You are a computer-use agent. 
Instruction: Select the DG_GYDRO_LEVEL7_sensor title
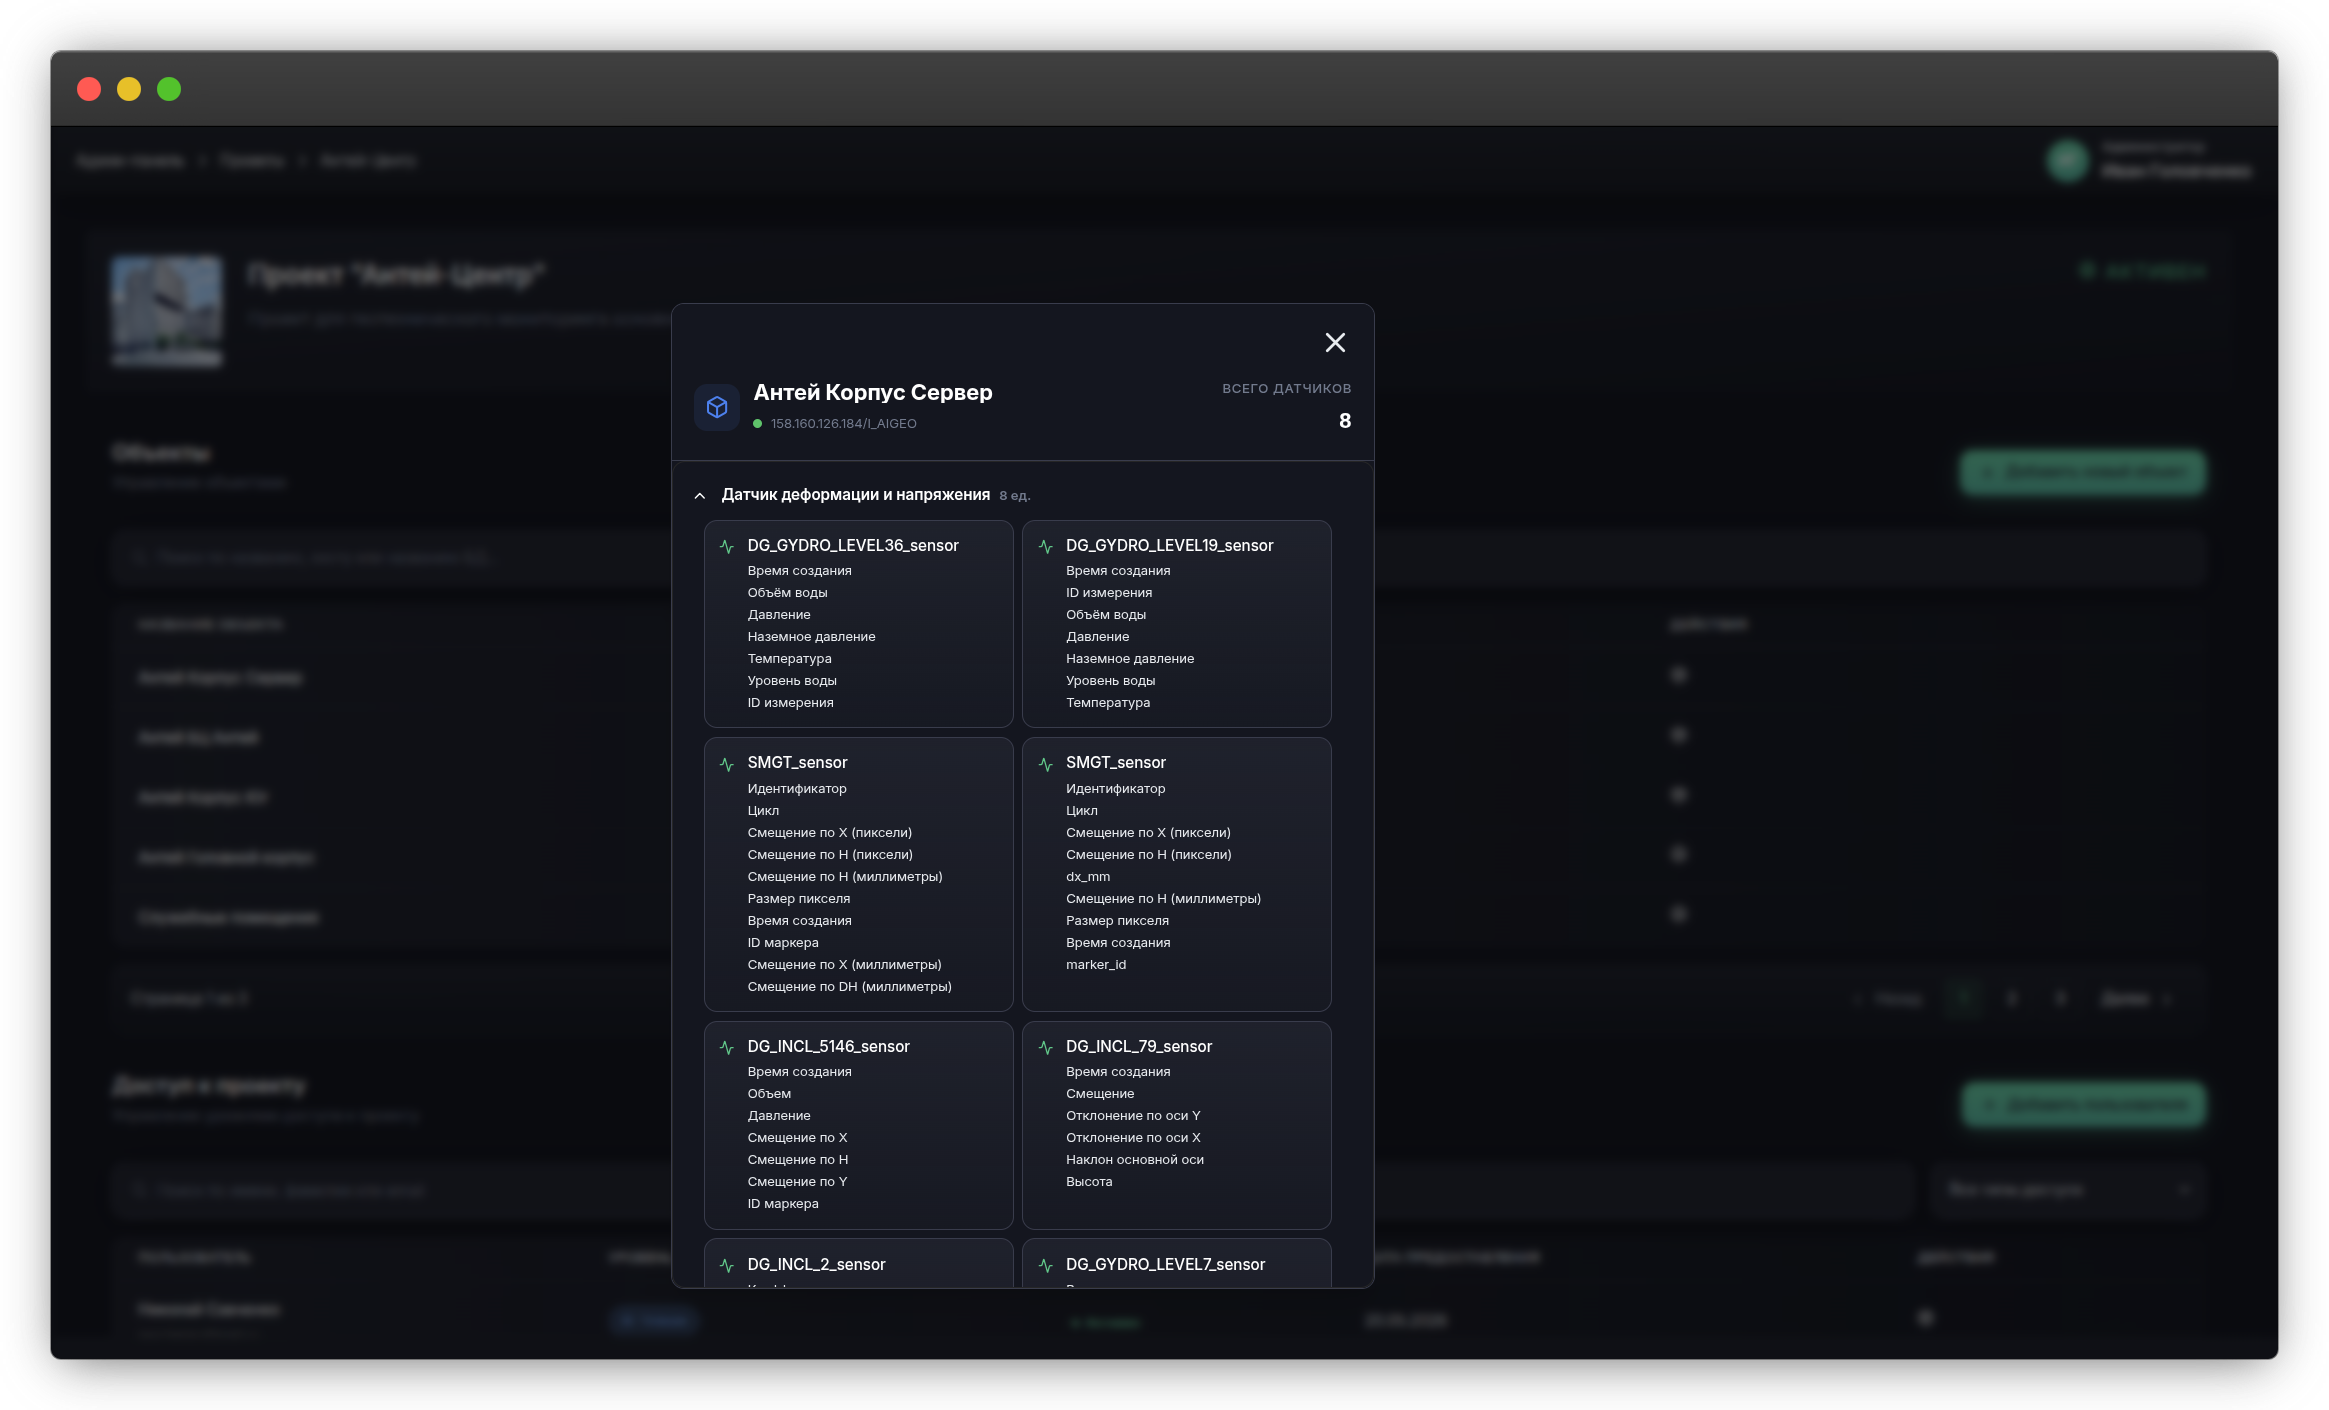point(1165,1264)
